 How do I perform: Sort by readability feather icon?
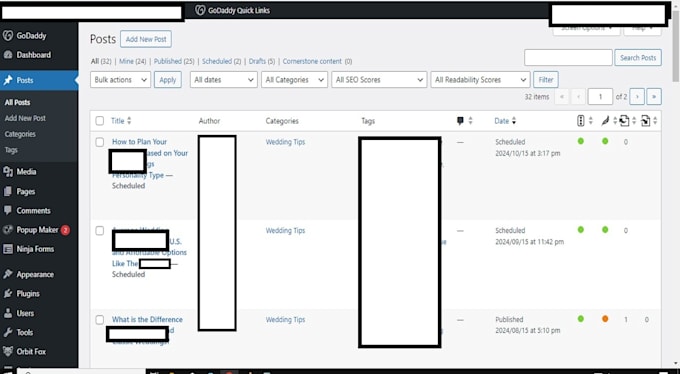[x=605, y=121]
